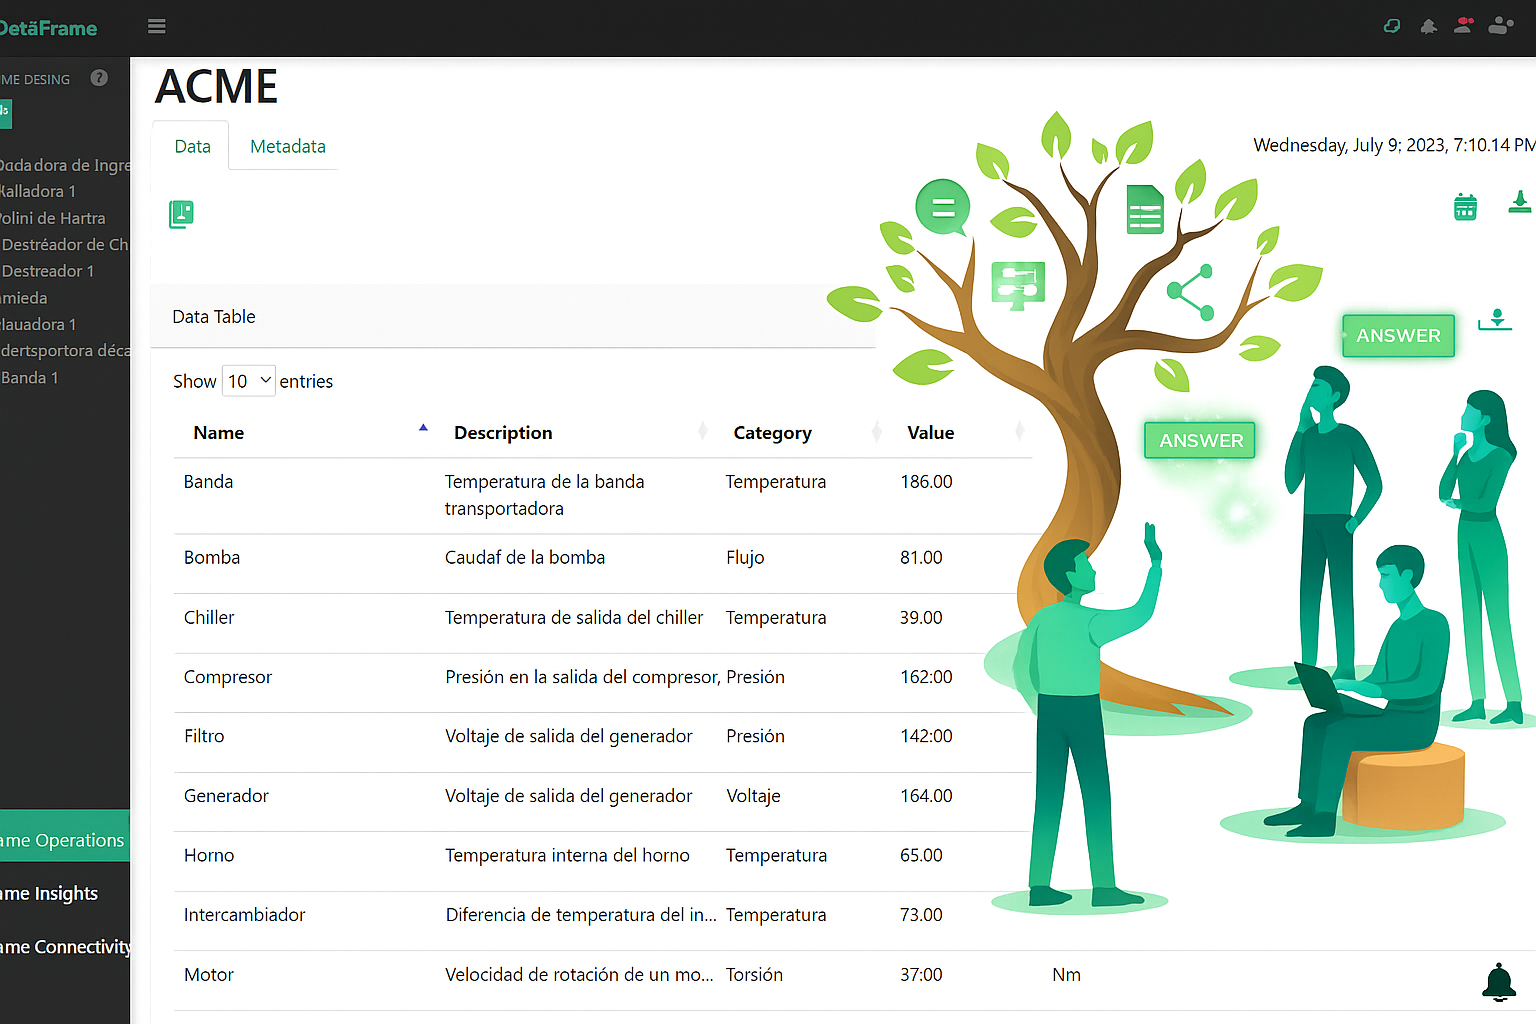Click the Compresor table row
Screen dimensions: 1536x1024
(228, 677)
